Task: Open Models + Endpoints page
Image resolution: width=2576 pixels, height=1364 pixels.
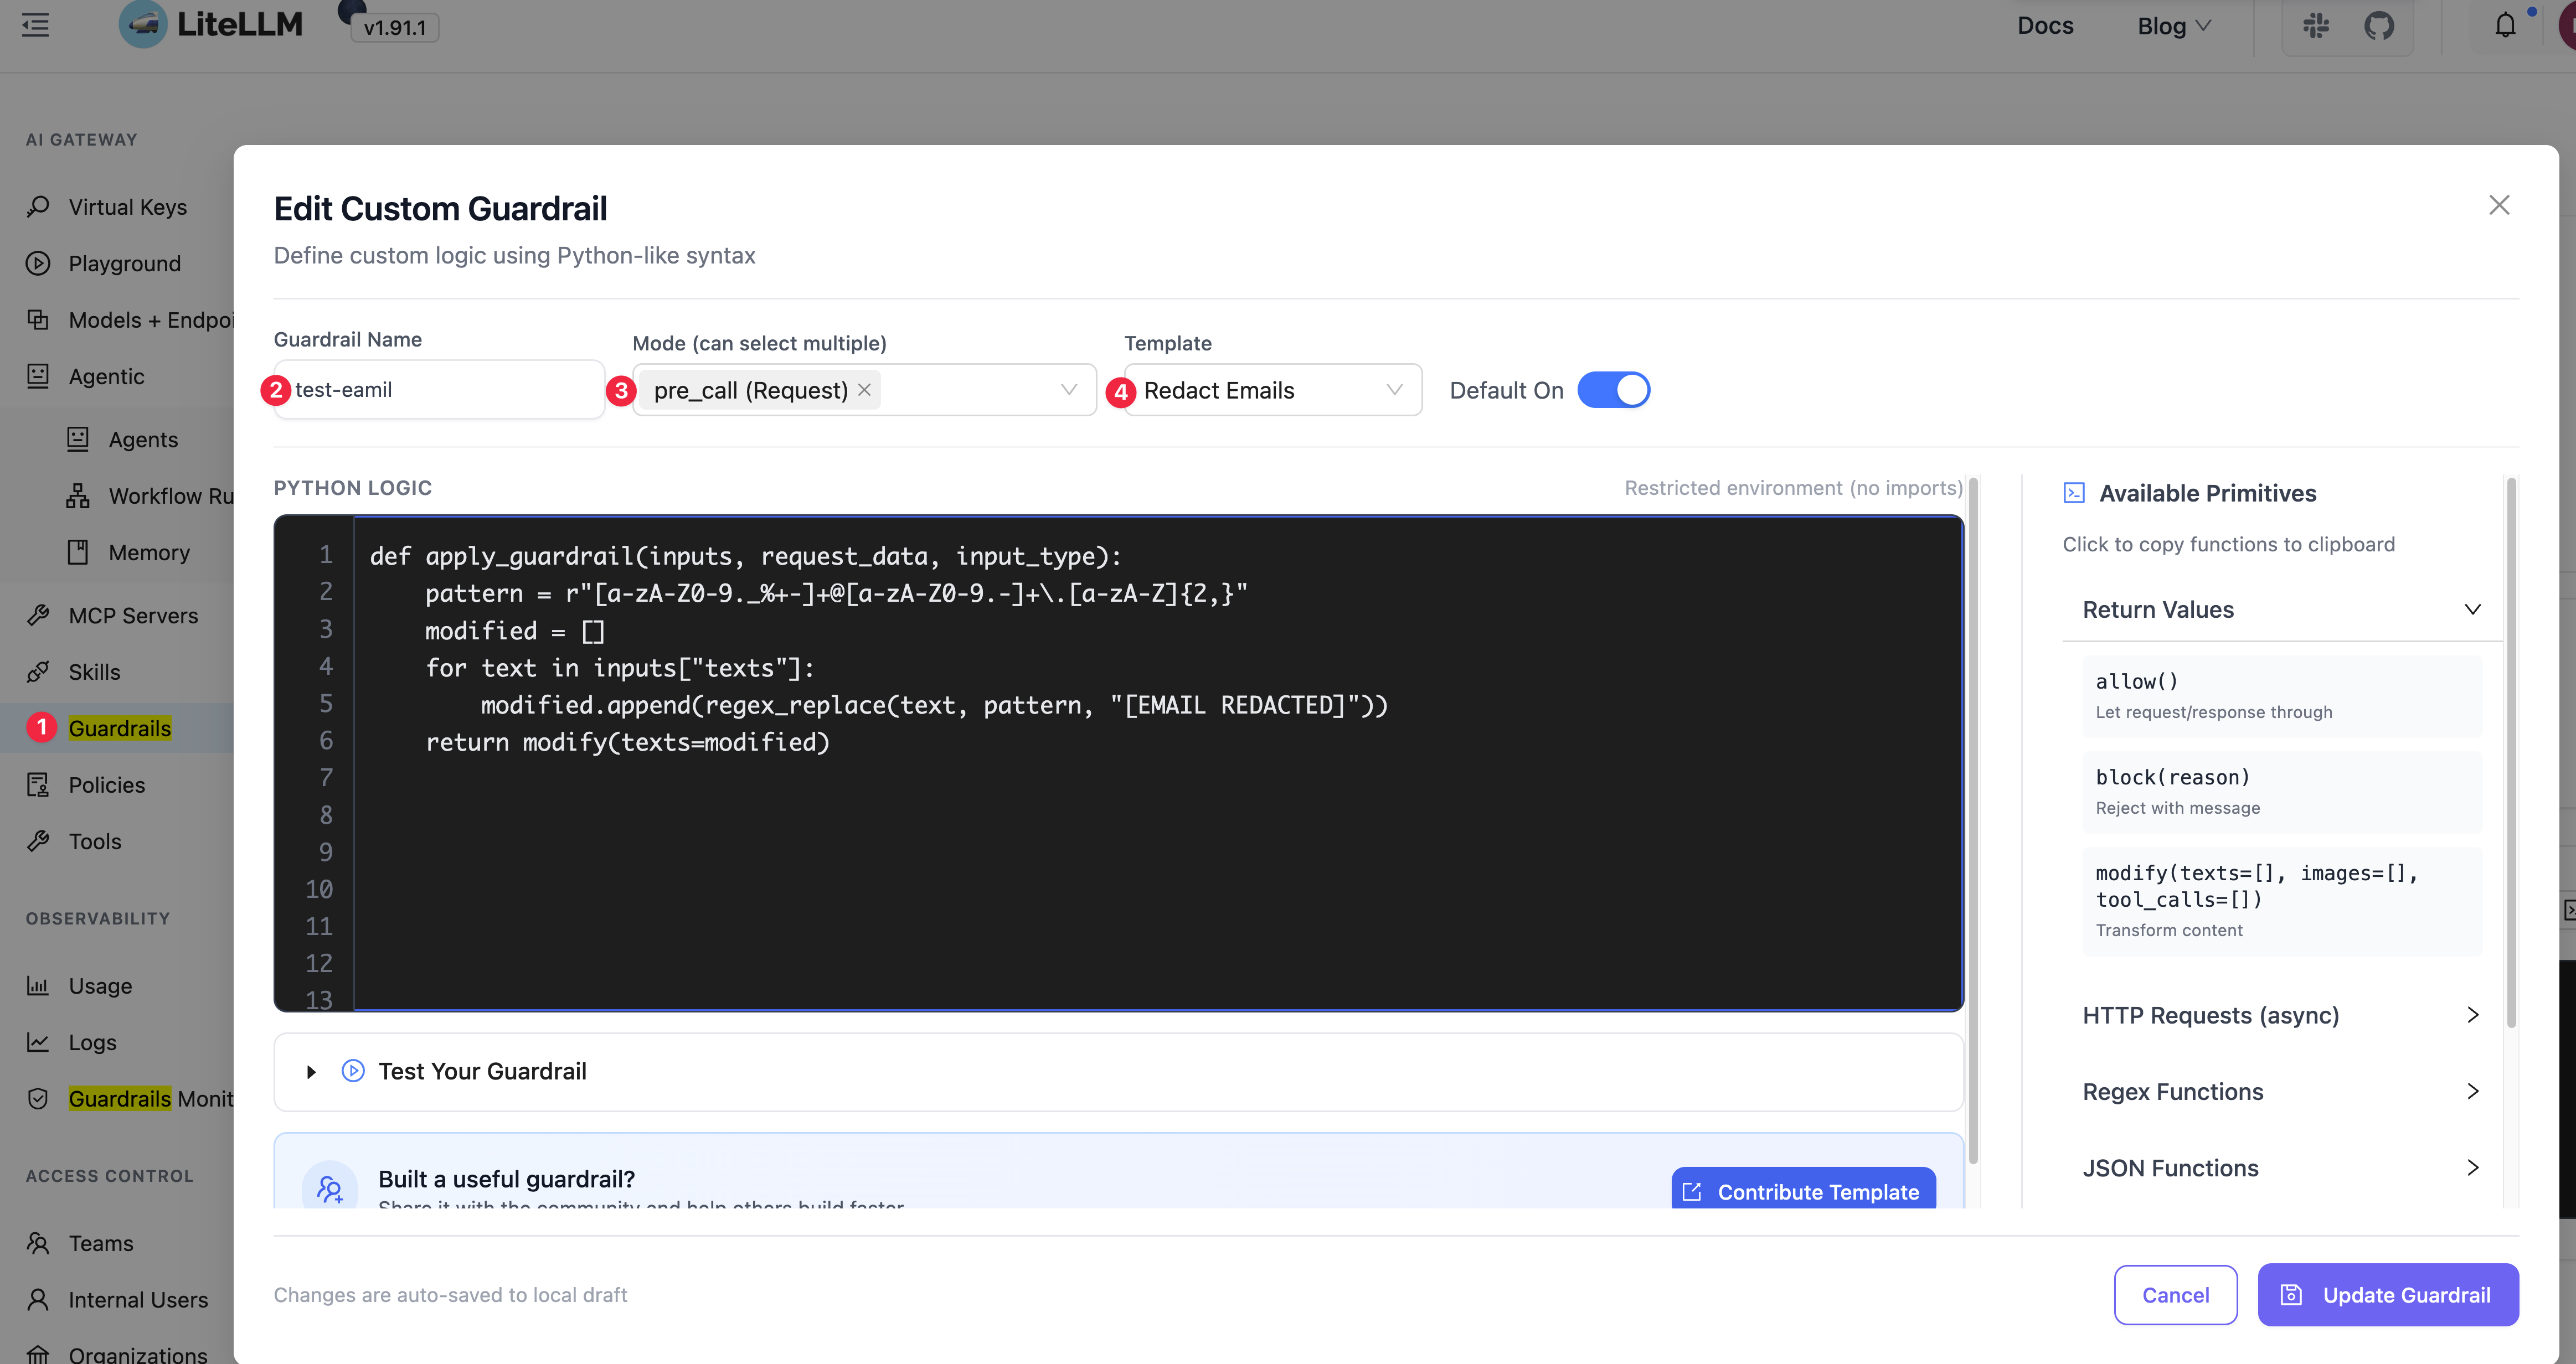Action: pos(150,320)
